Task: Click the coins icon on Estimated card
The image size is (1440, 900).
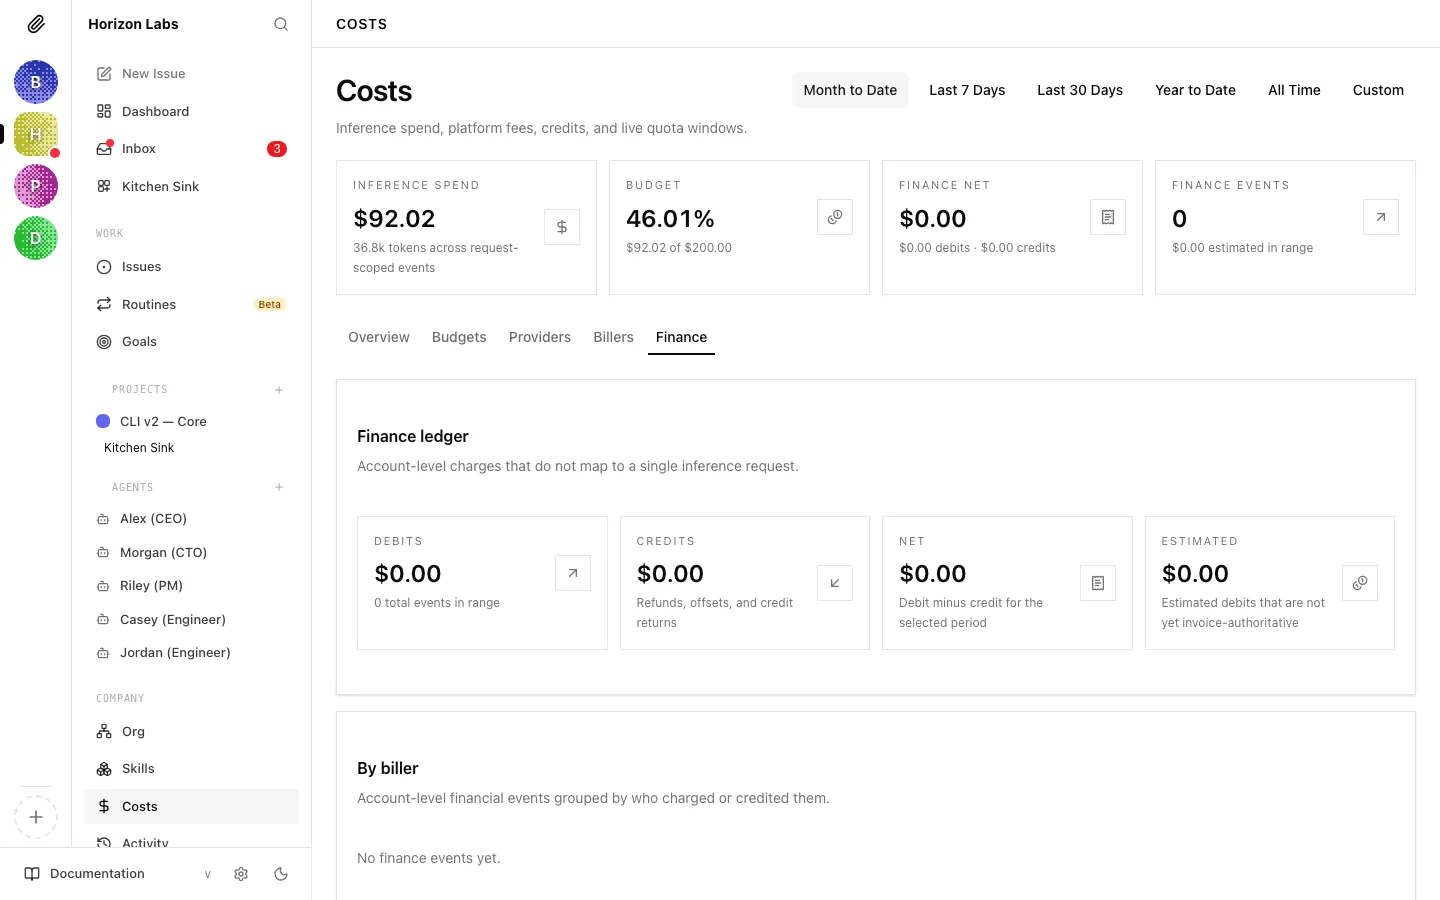Action: pyautogui.click(x=1360, y=583)
